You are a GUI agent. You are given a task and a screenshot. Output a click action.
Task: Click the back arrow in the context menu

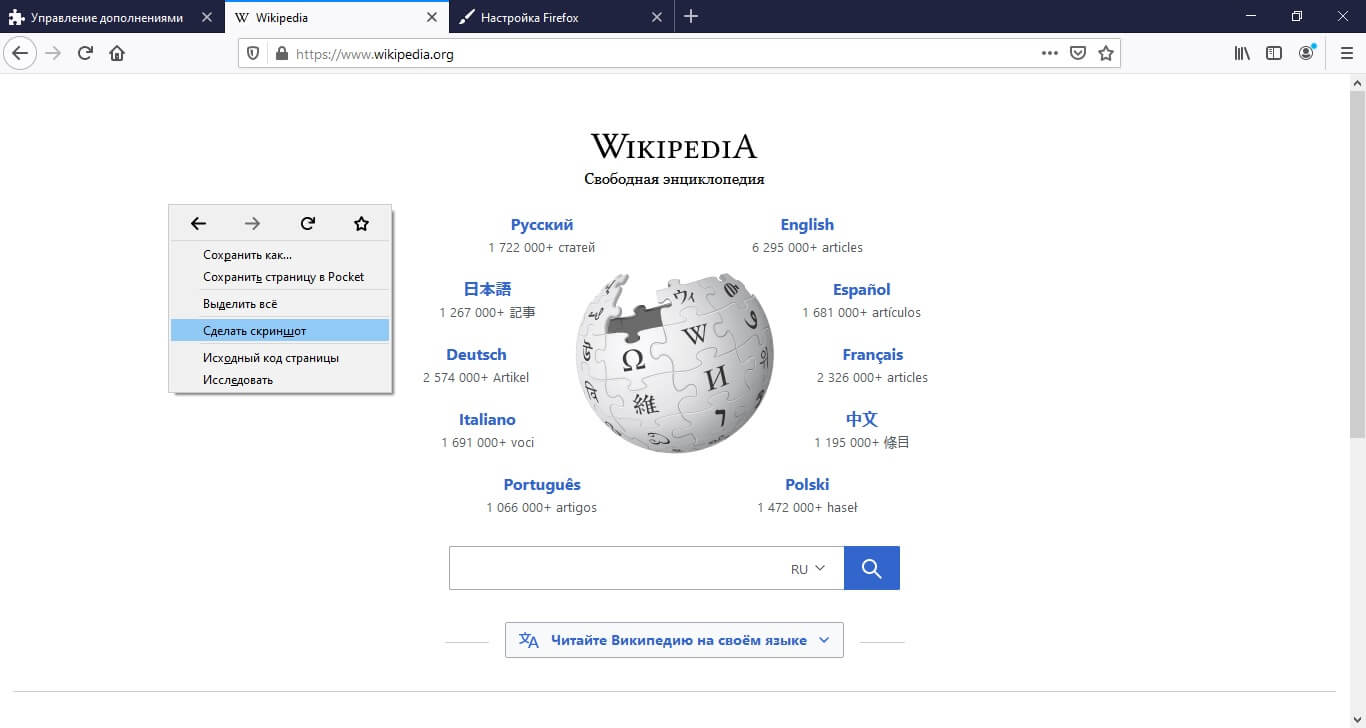click(198, 223)
